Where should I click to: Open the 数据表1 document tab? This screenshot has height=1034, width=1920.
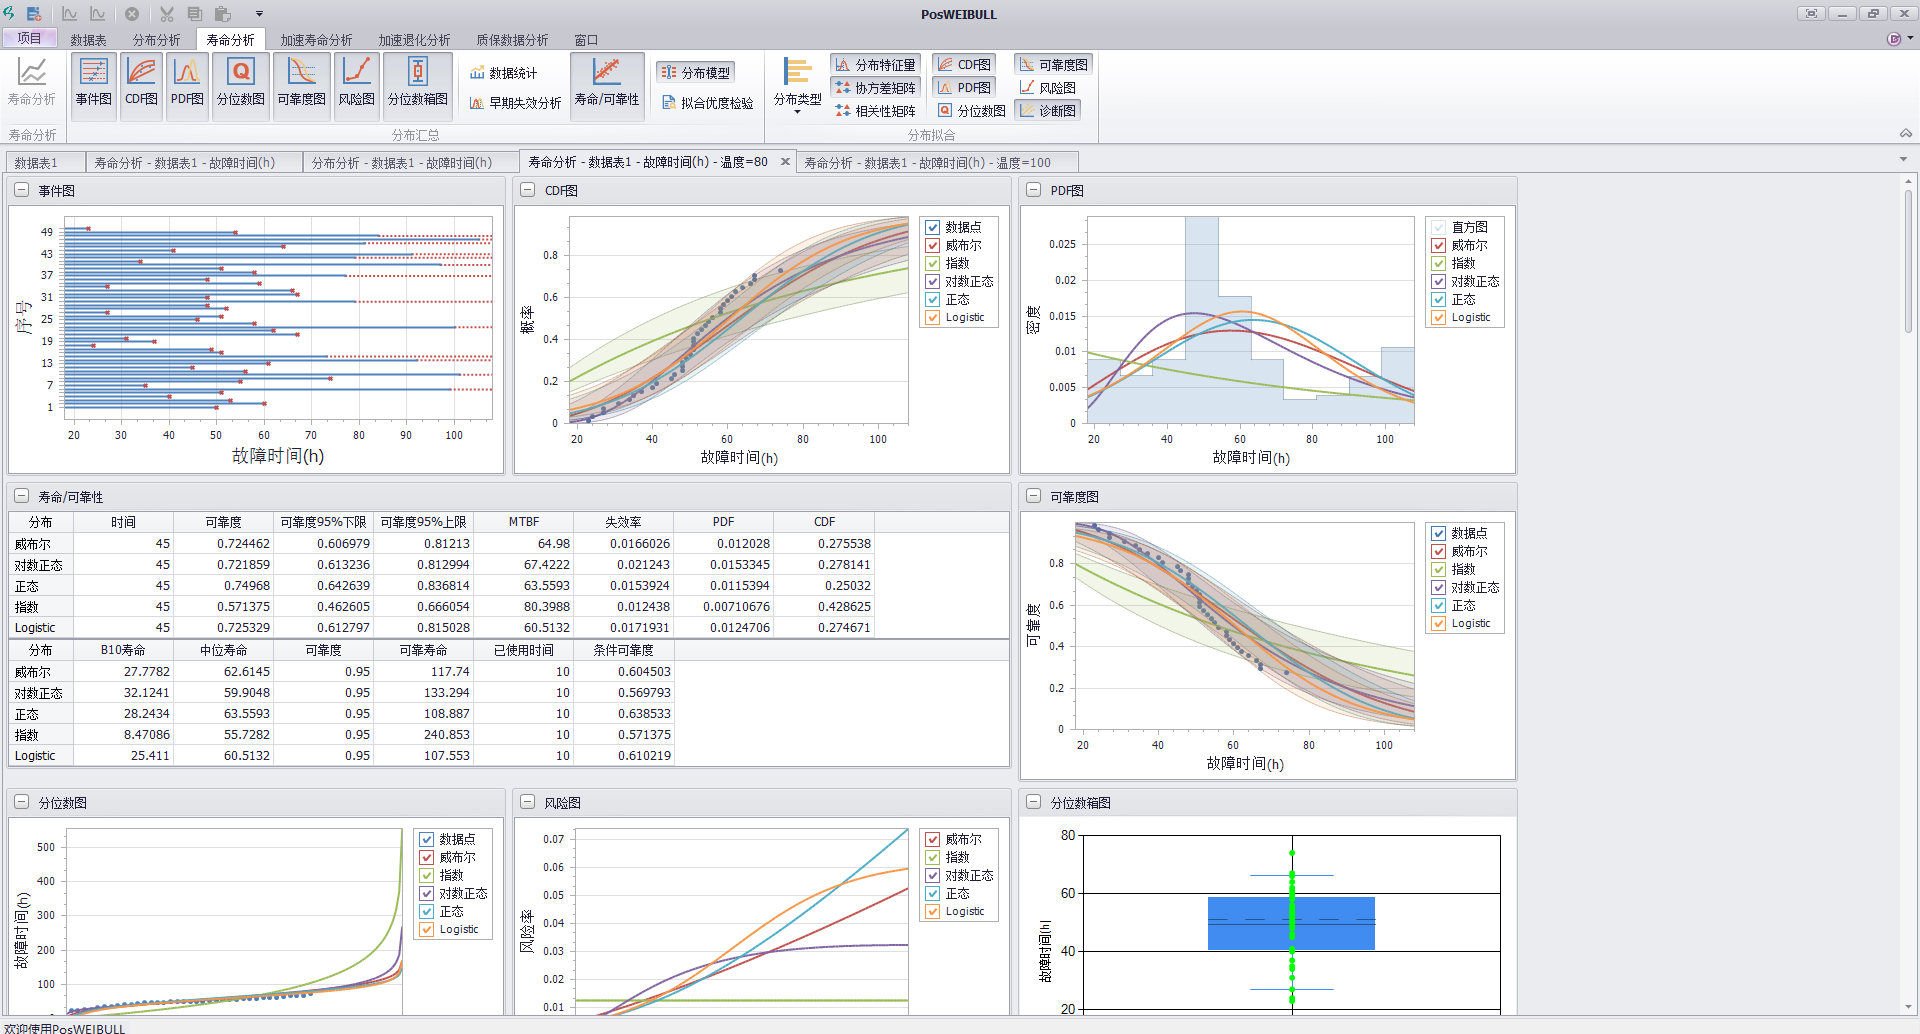tap(45, 162)
